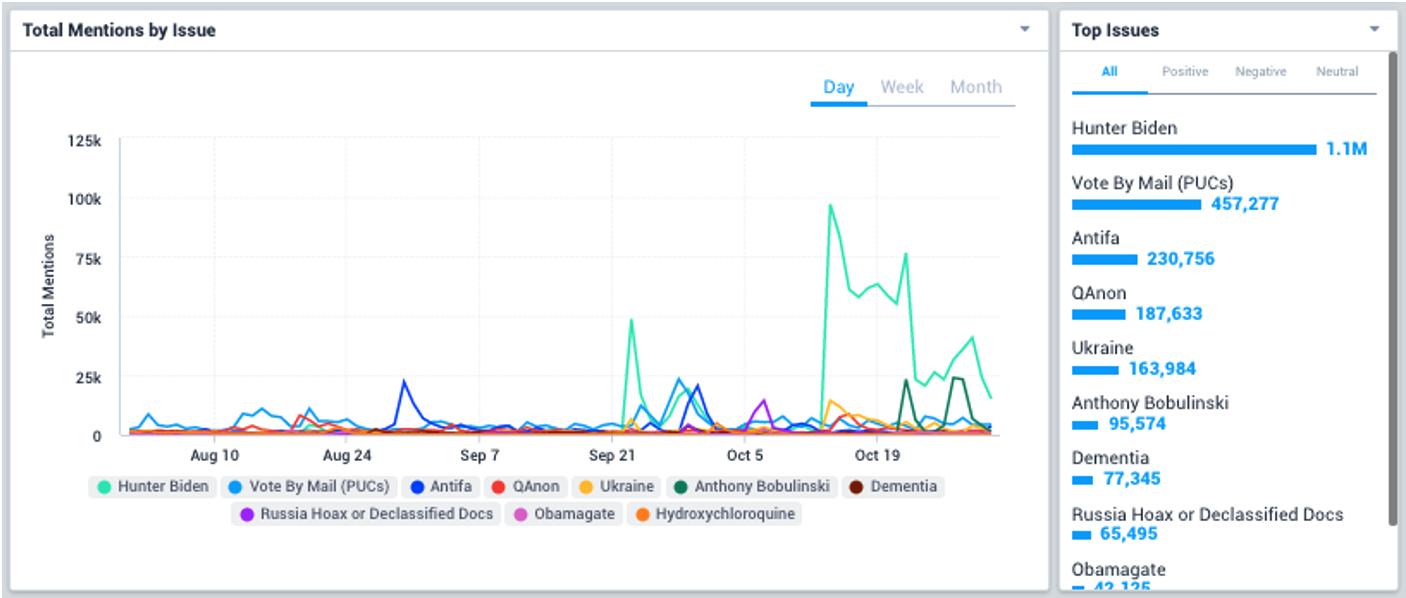Switch chart to Day view
The image size is (1406, 598).
point(838,87)
